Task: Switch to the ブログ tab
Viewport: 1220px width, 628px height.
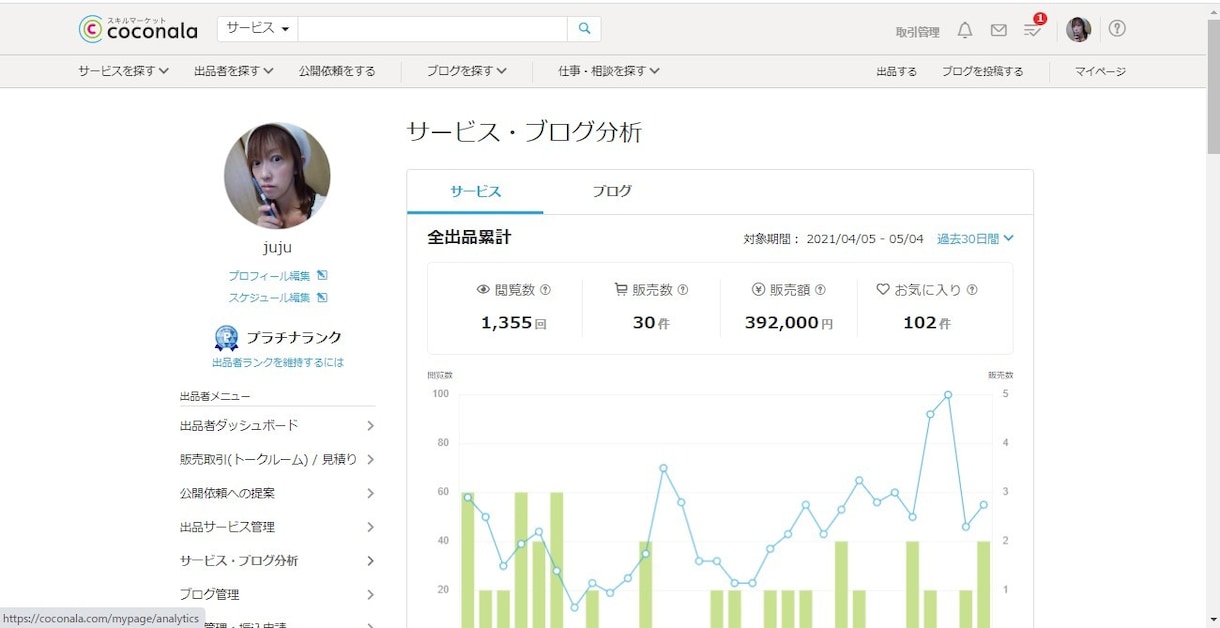Action: (x=612, y=192)
